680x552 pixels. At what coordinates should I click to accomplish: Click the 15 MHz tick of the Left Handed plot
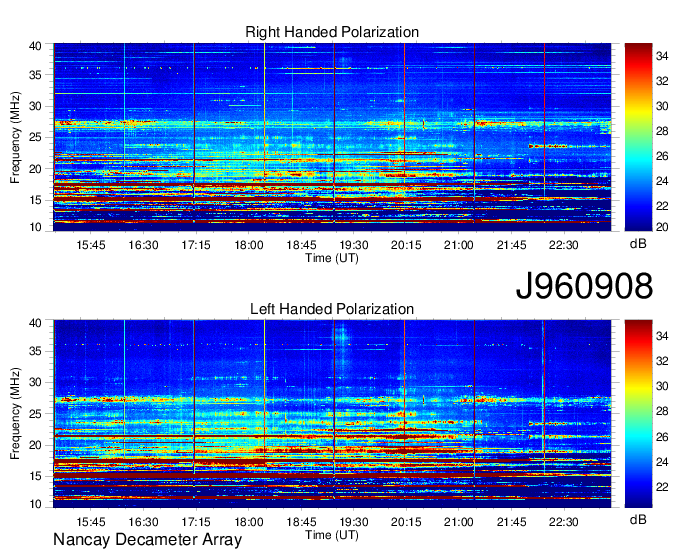pos(35,477)
